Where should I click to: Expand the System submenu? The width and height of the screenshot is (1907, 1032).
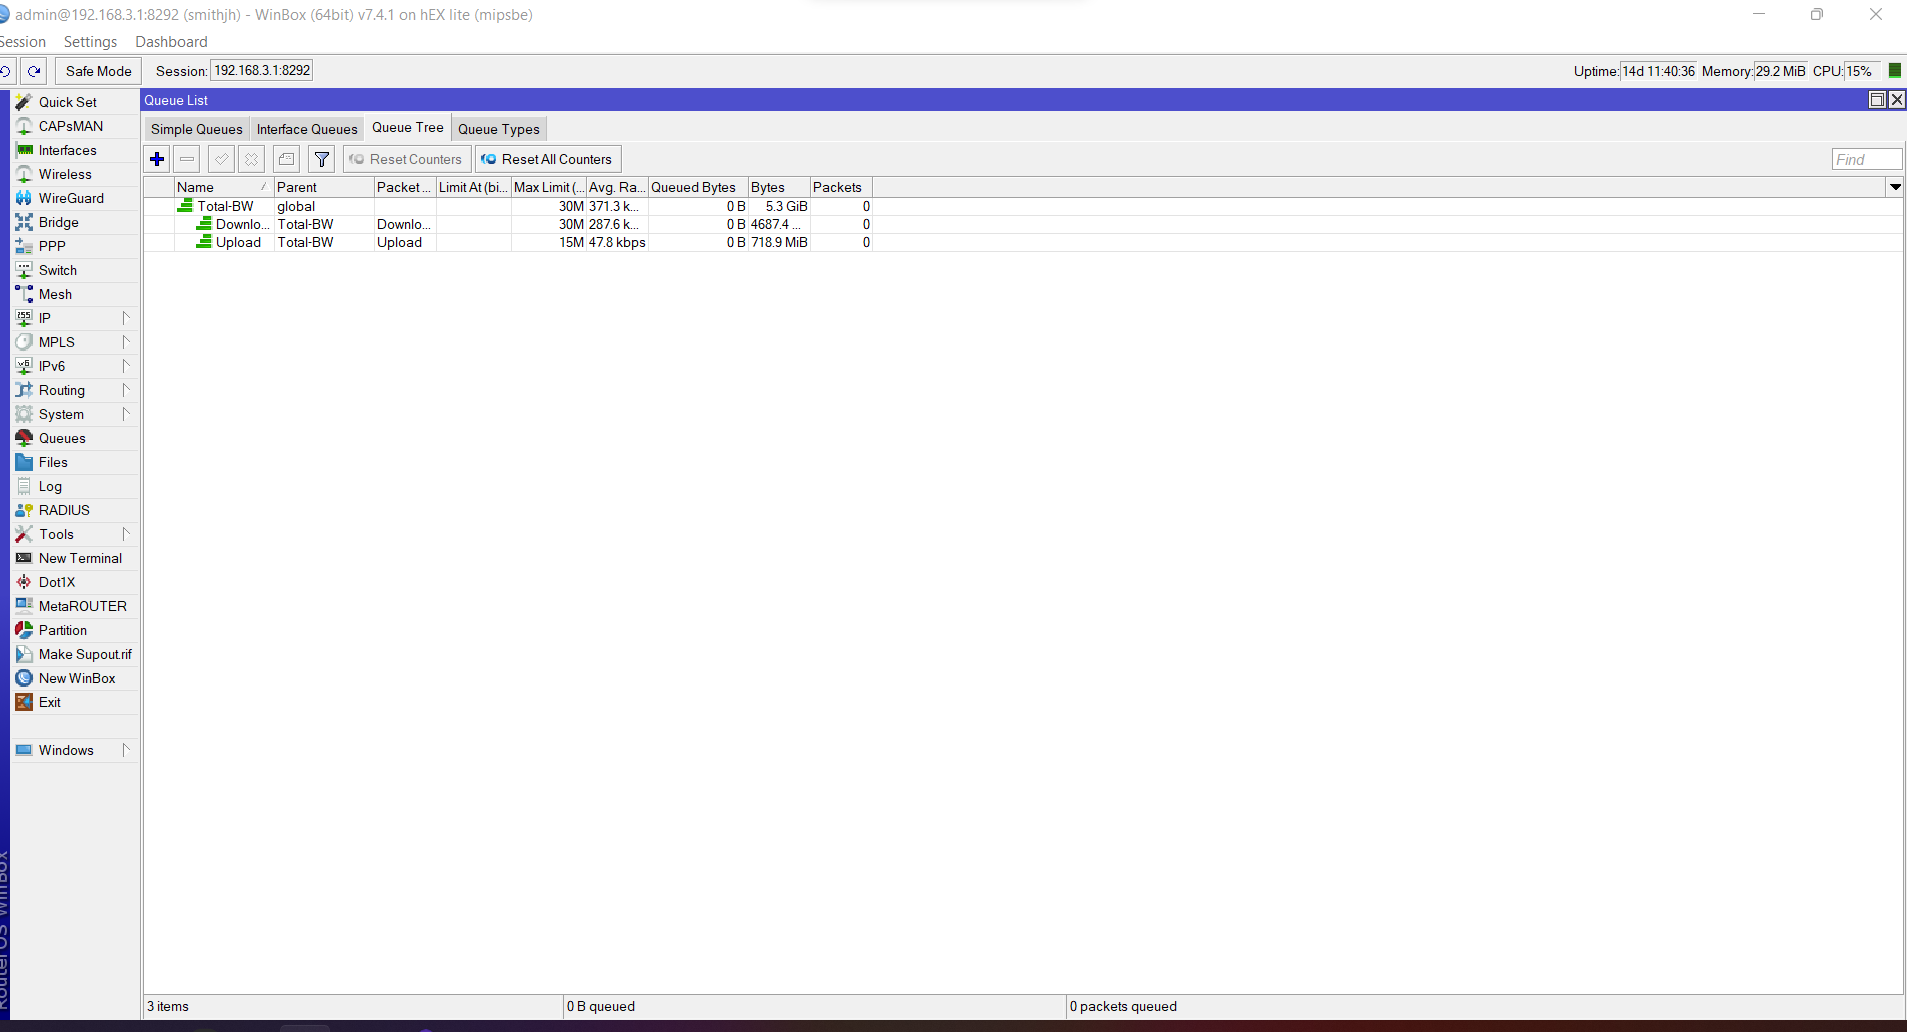click(x=75, y=414)
